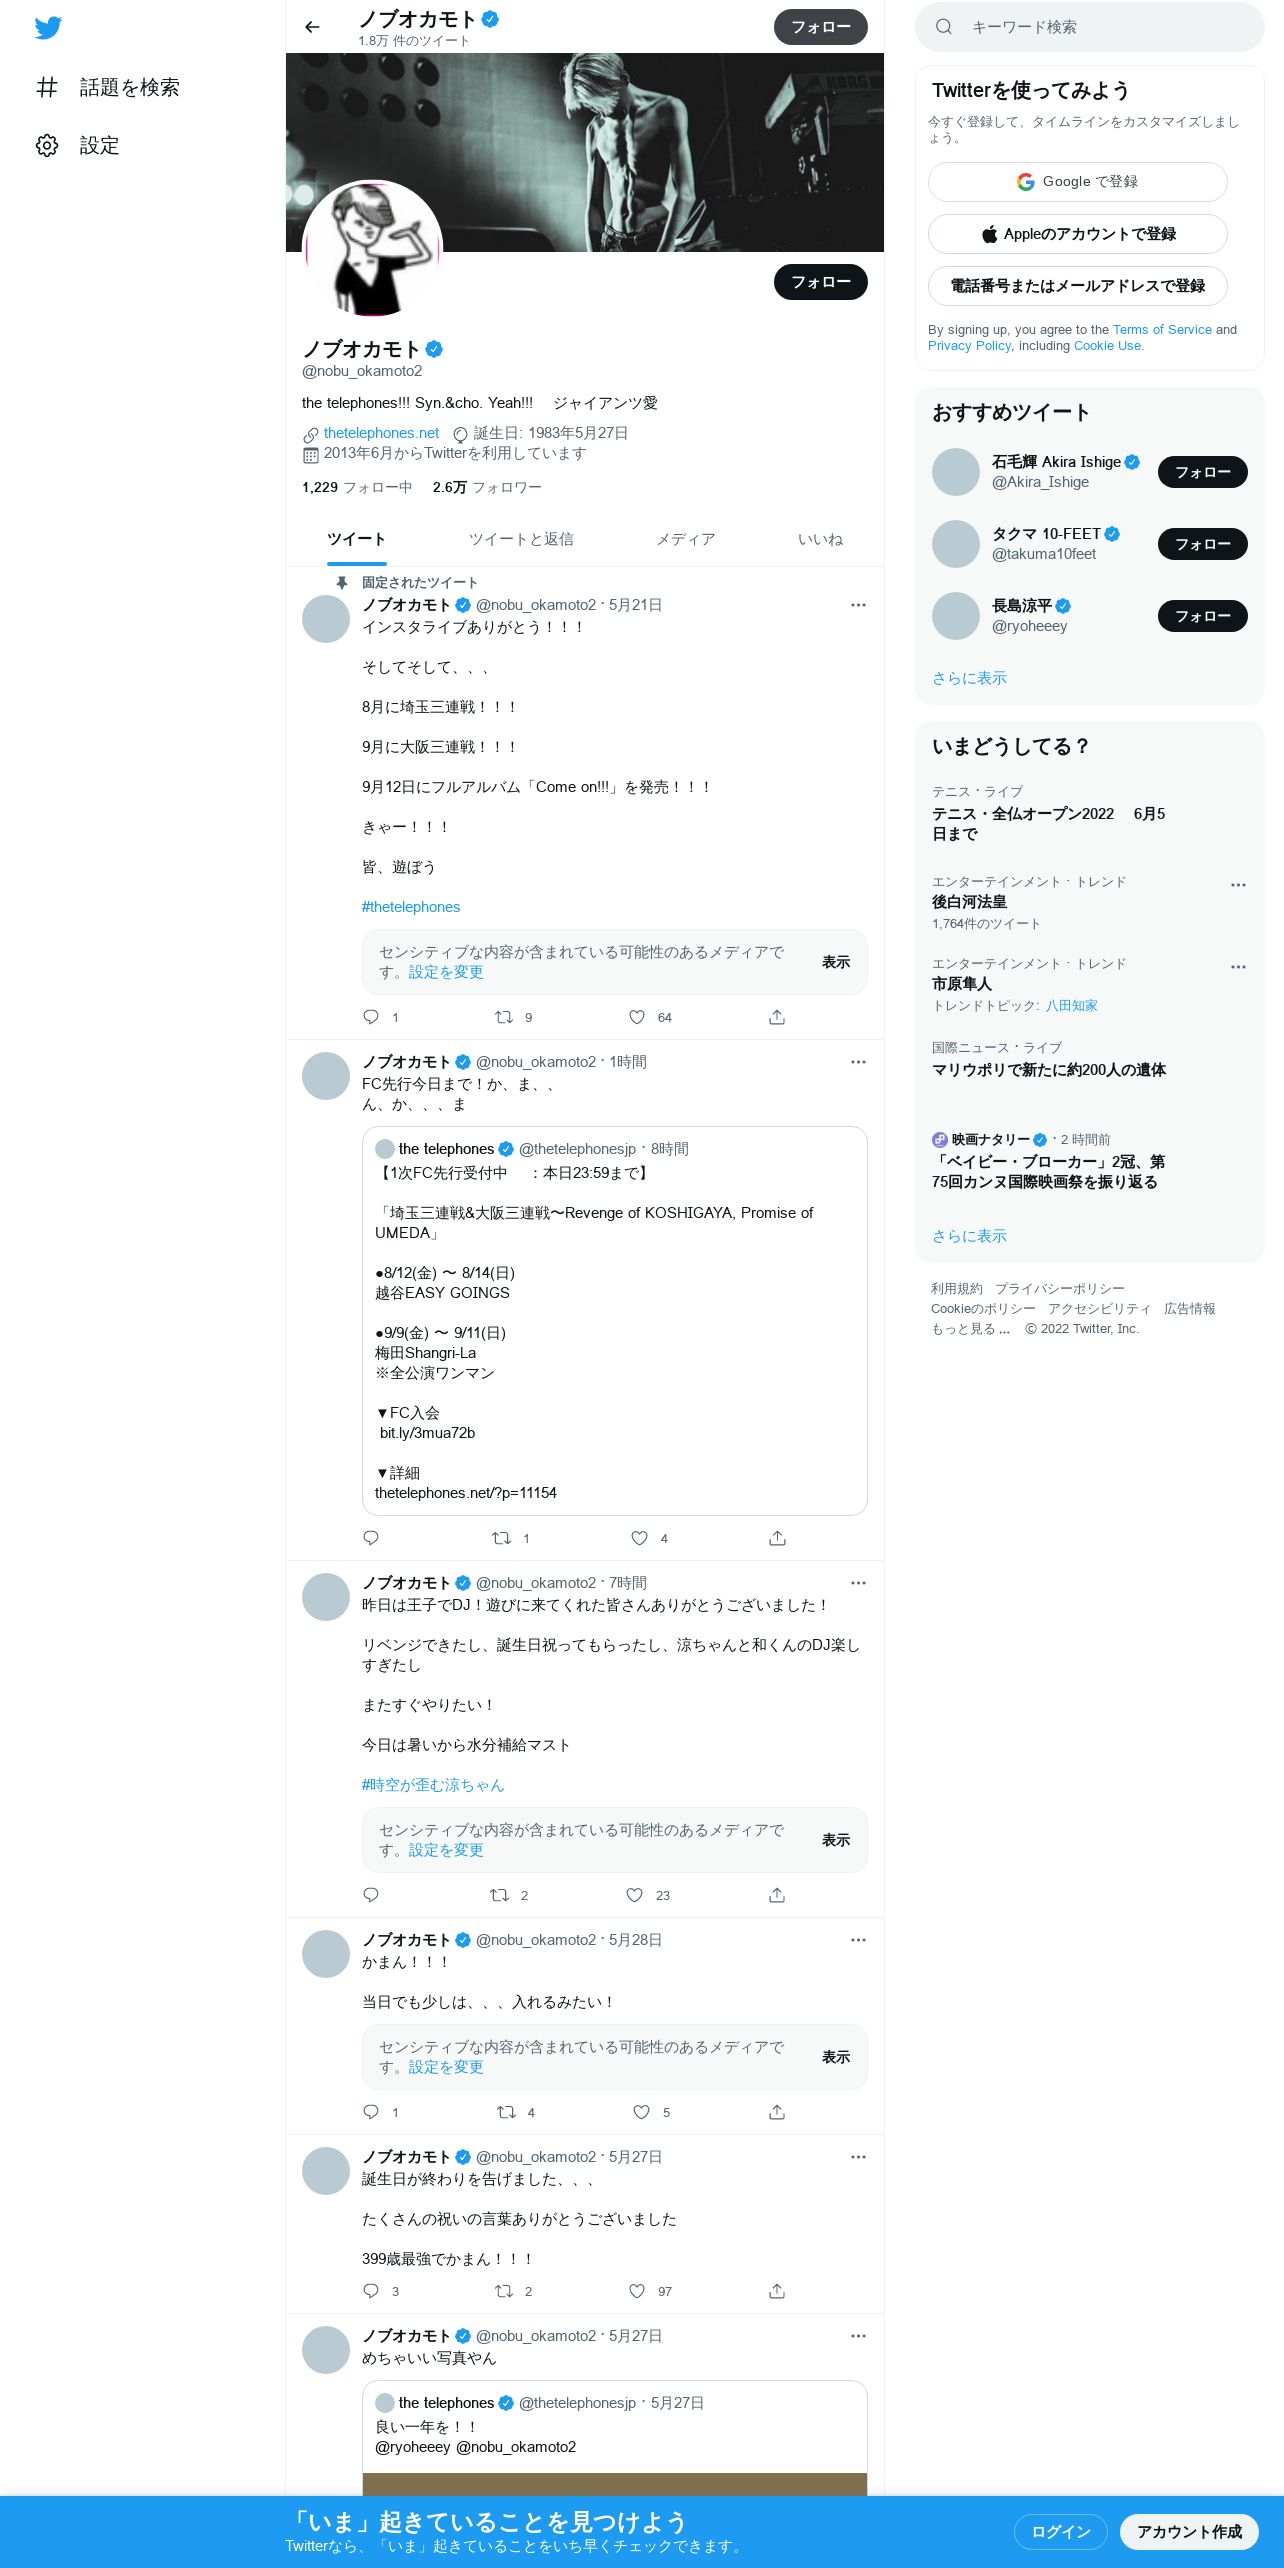
Task: Like the pinned tweet with 64 likes
Action: click(637, 1017)
